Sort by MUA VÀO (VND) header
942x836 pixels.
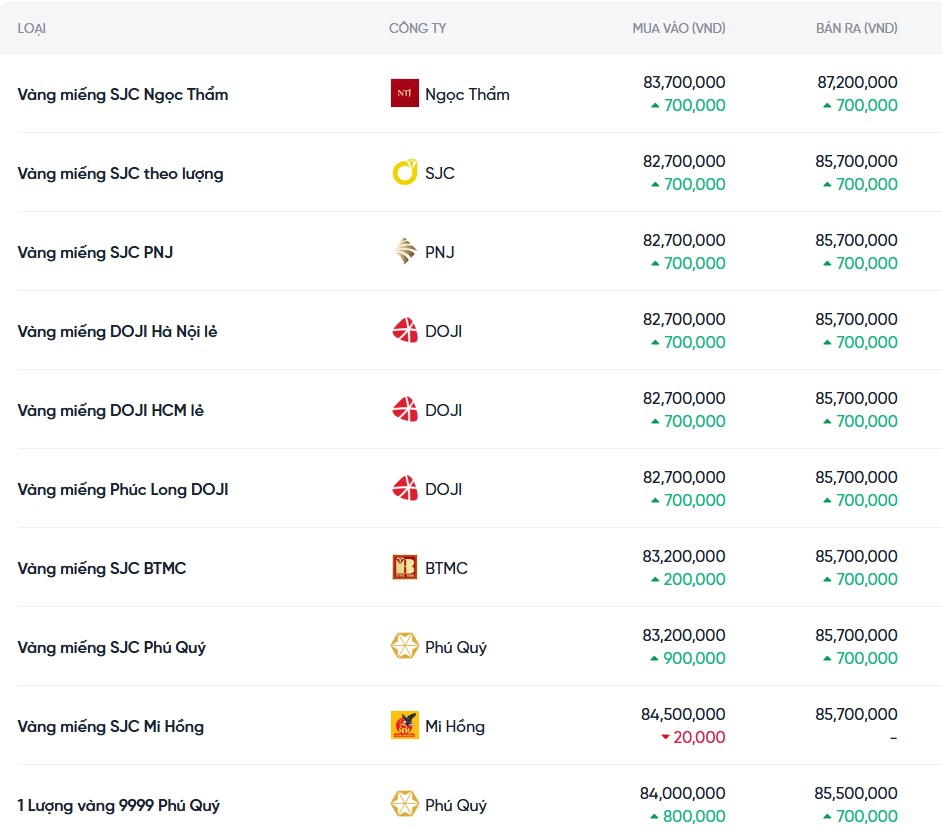[679, 28]
